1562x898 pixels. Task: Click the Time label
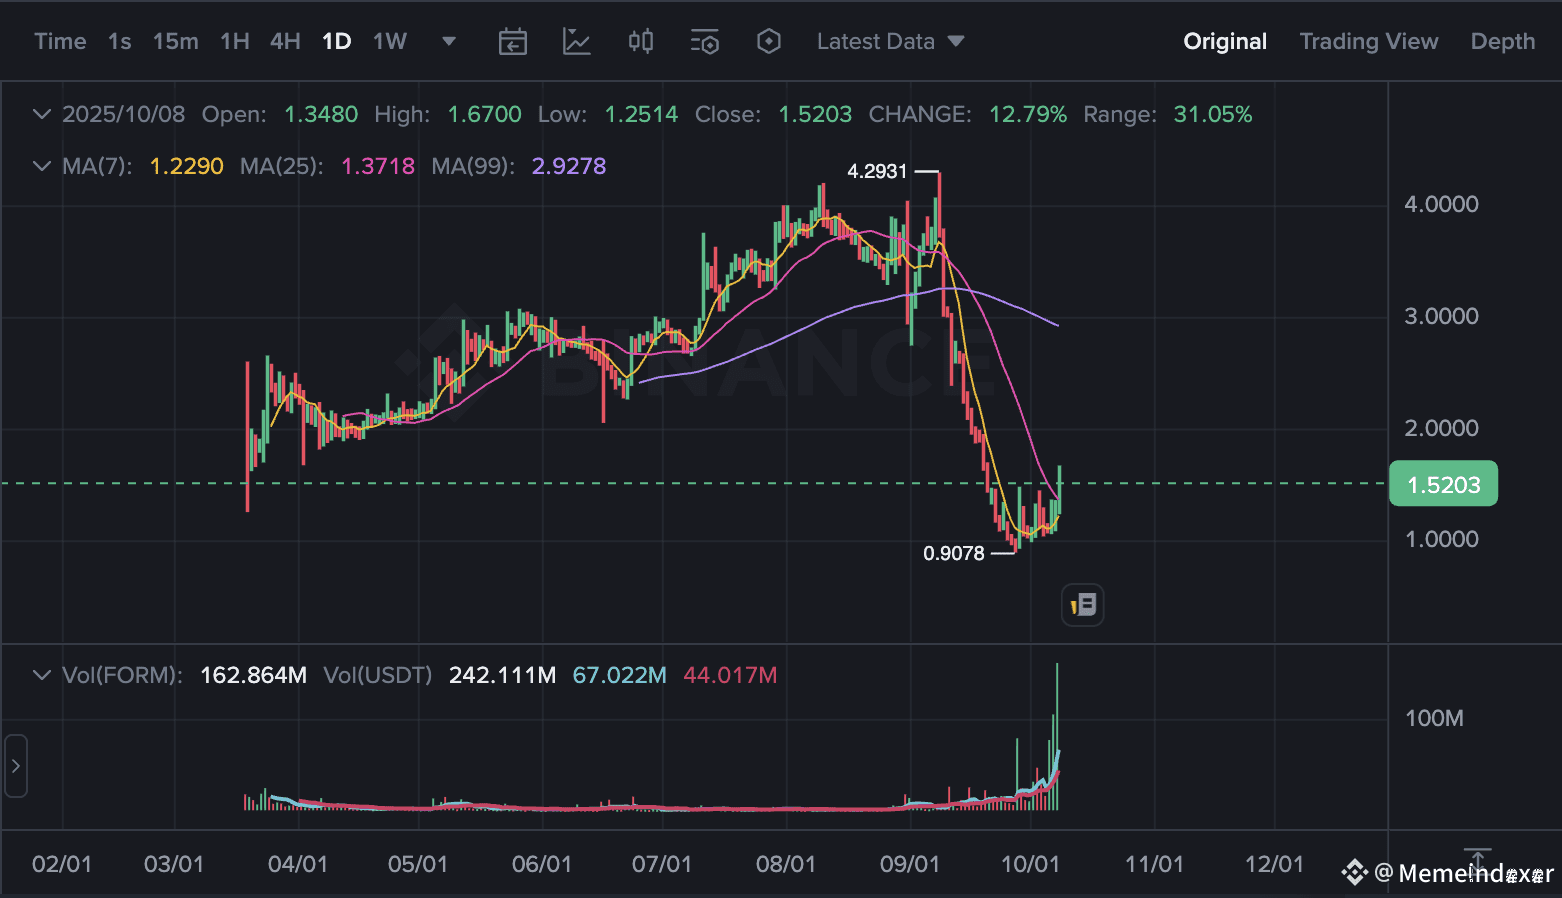tap(60, 41)
